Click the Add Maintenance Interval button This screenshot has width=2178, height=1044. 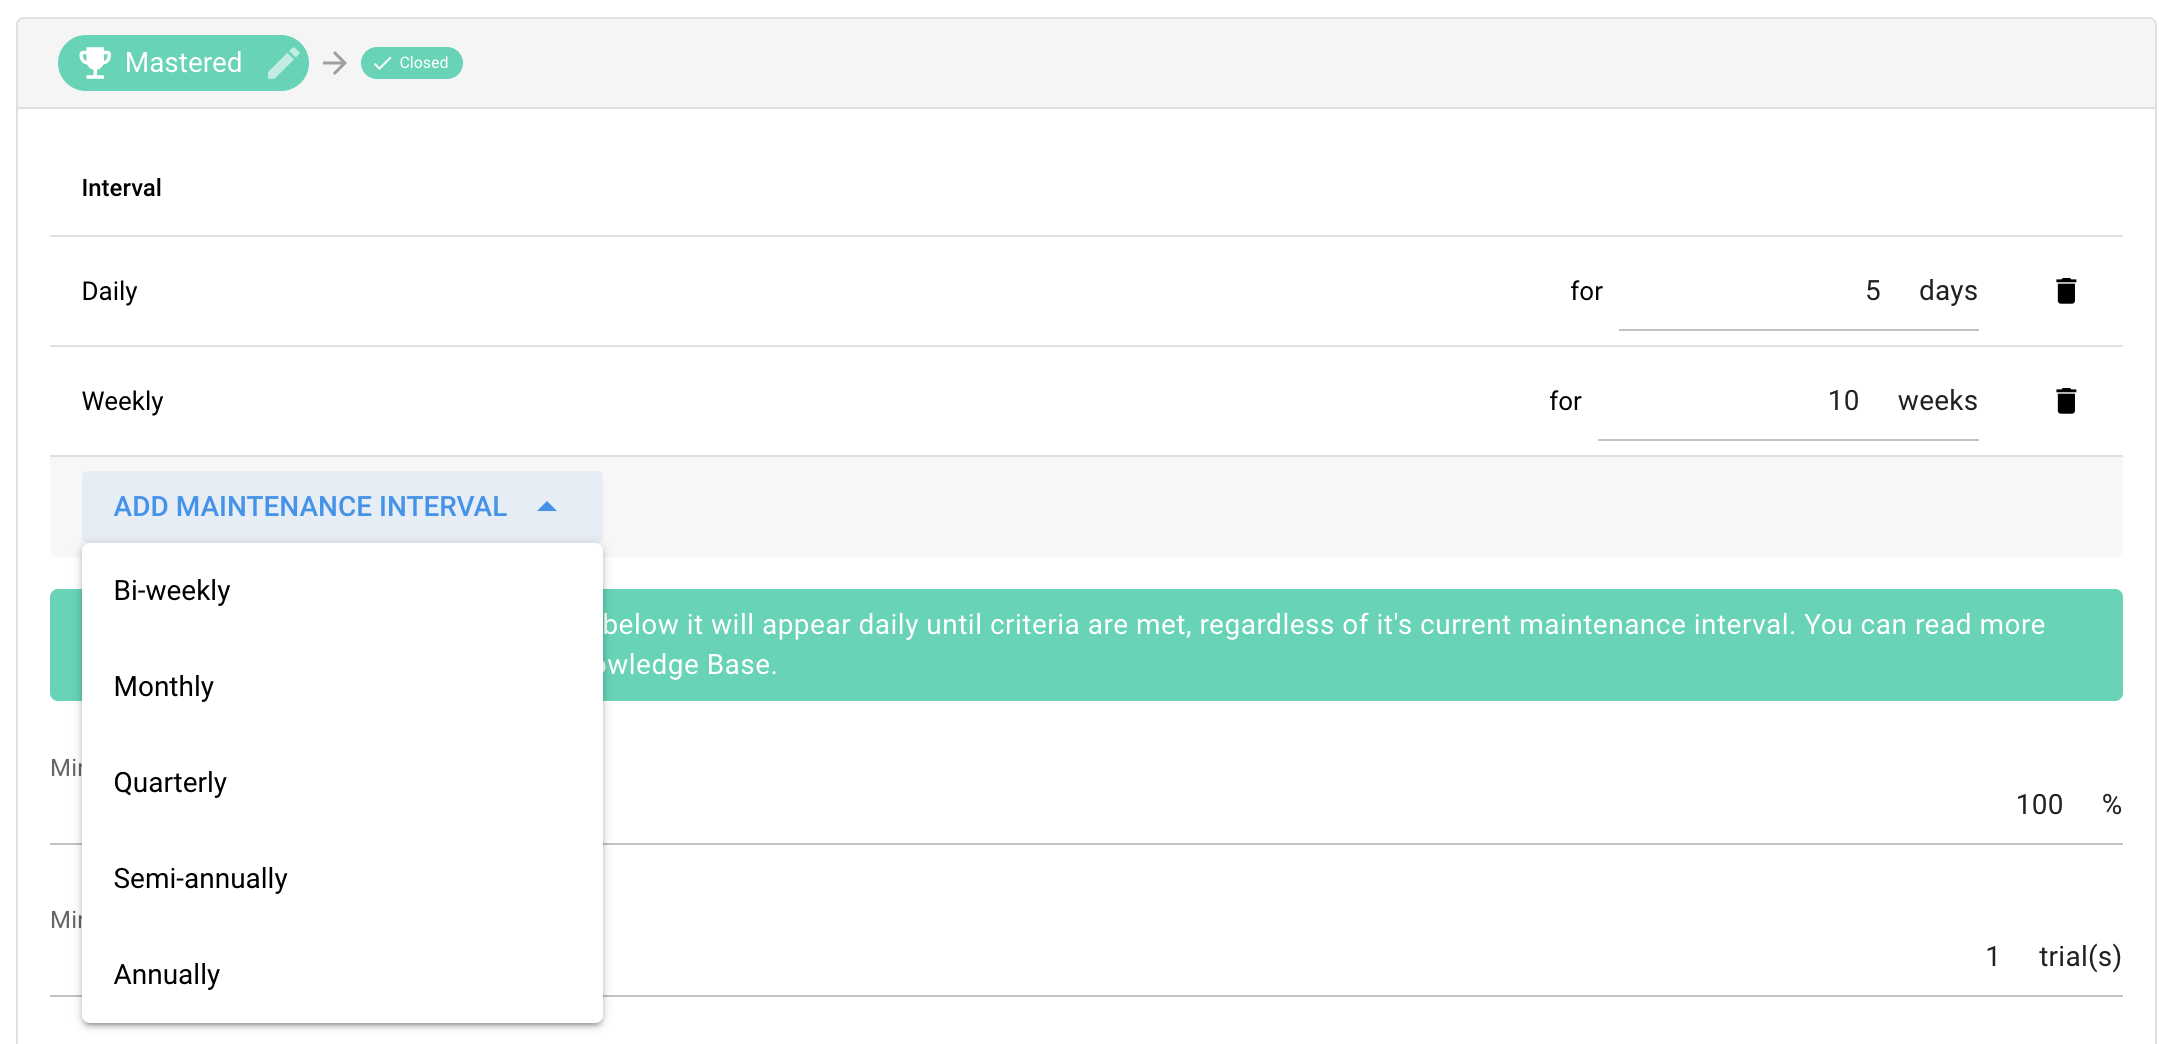pyautogui.click(x=310, y=507)
